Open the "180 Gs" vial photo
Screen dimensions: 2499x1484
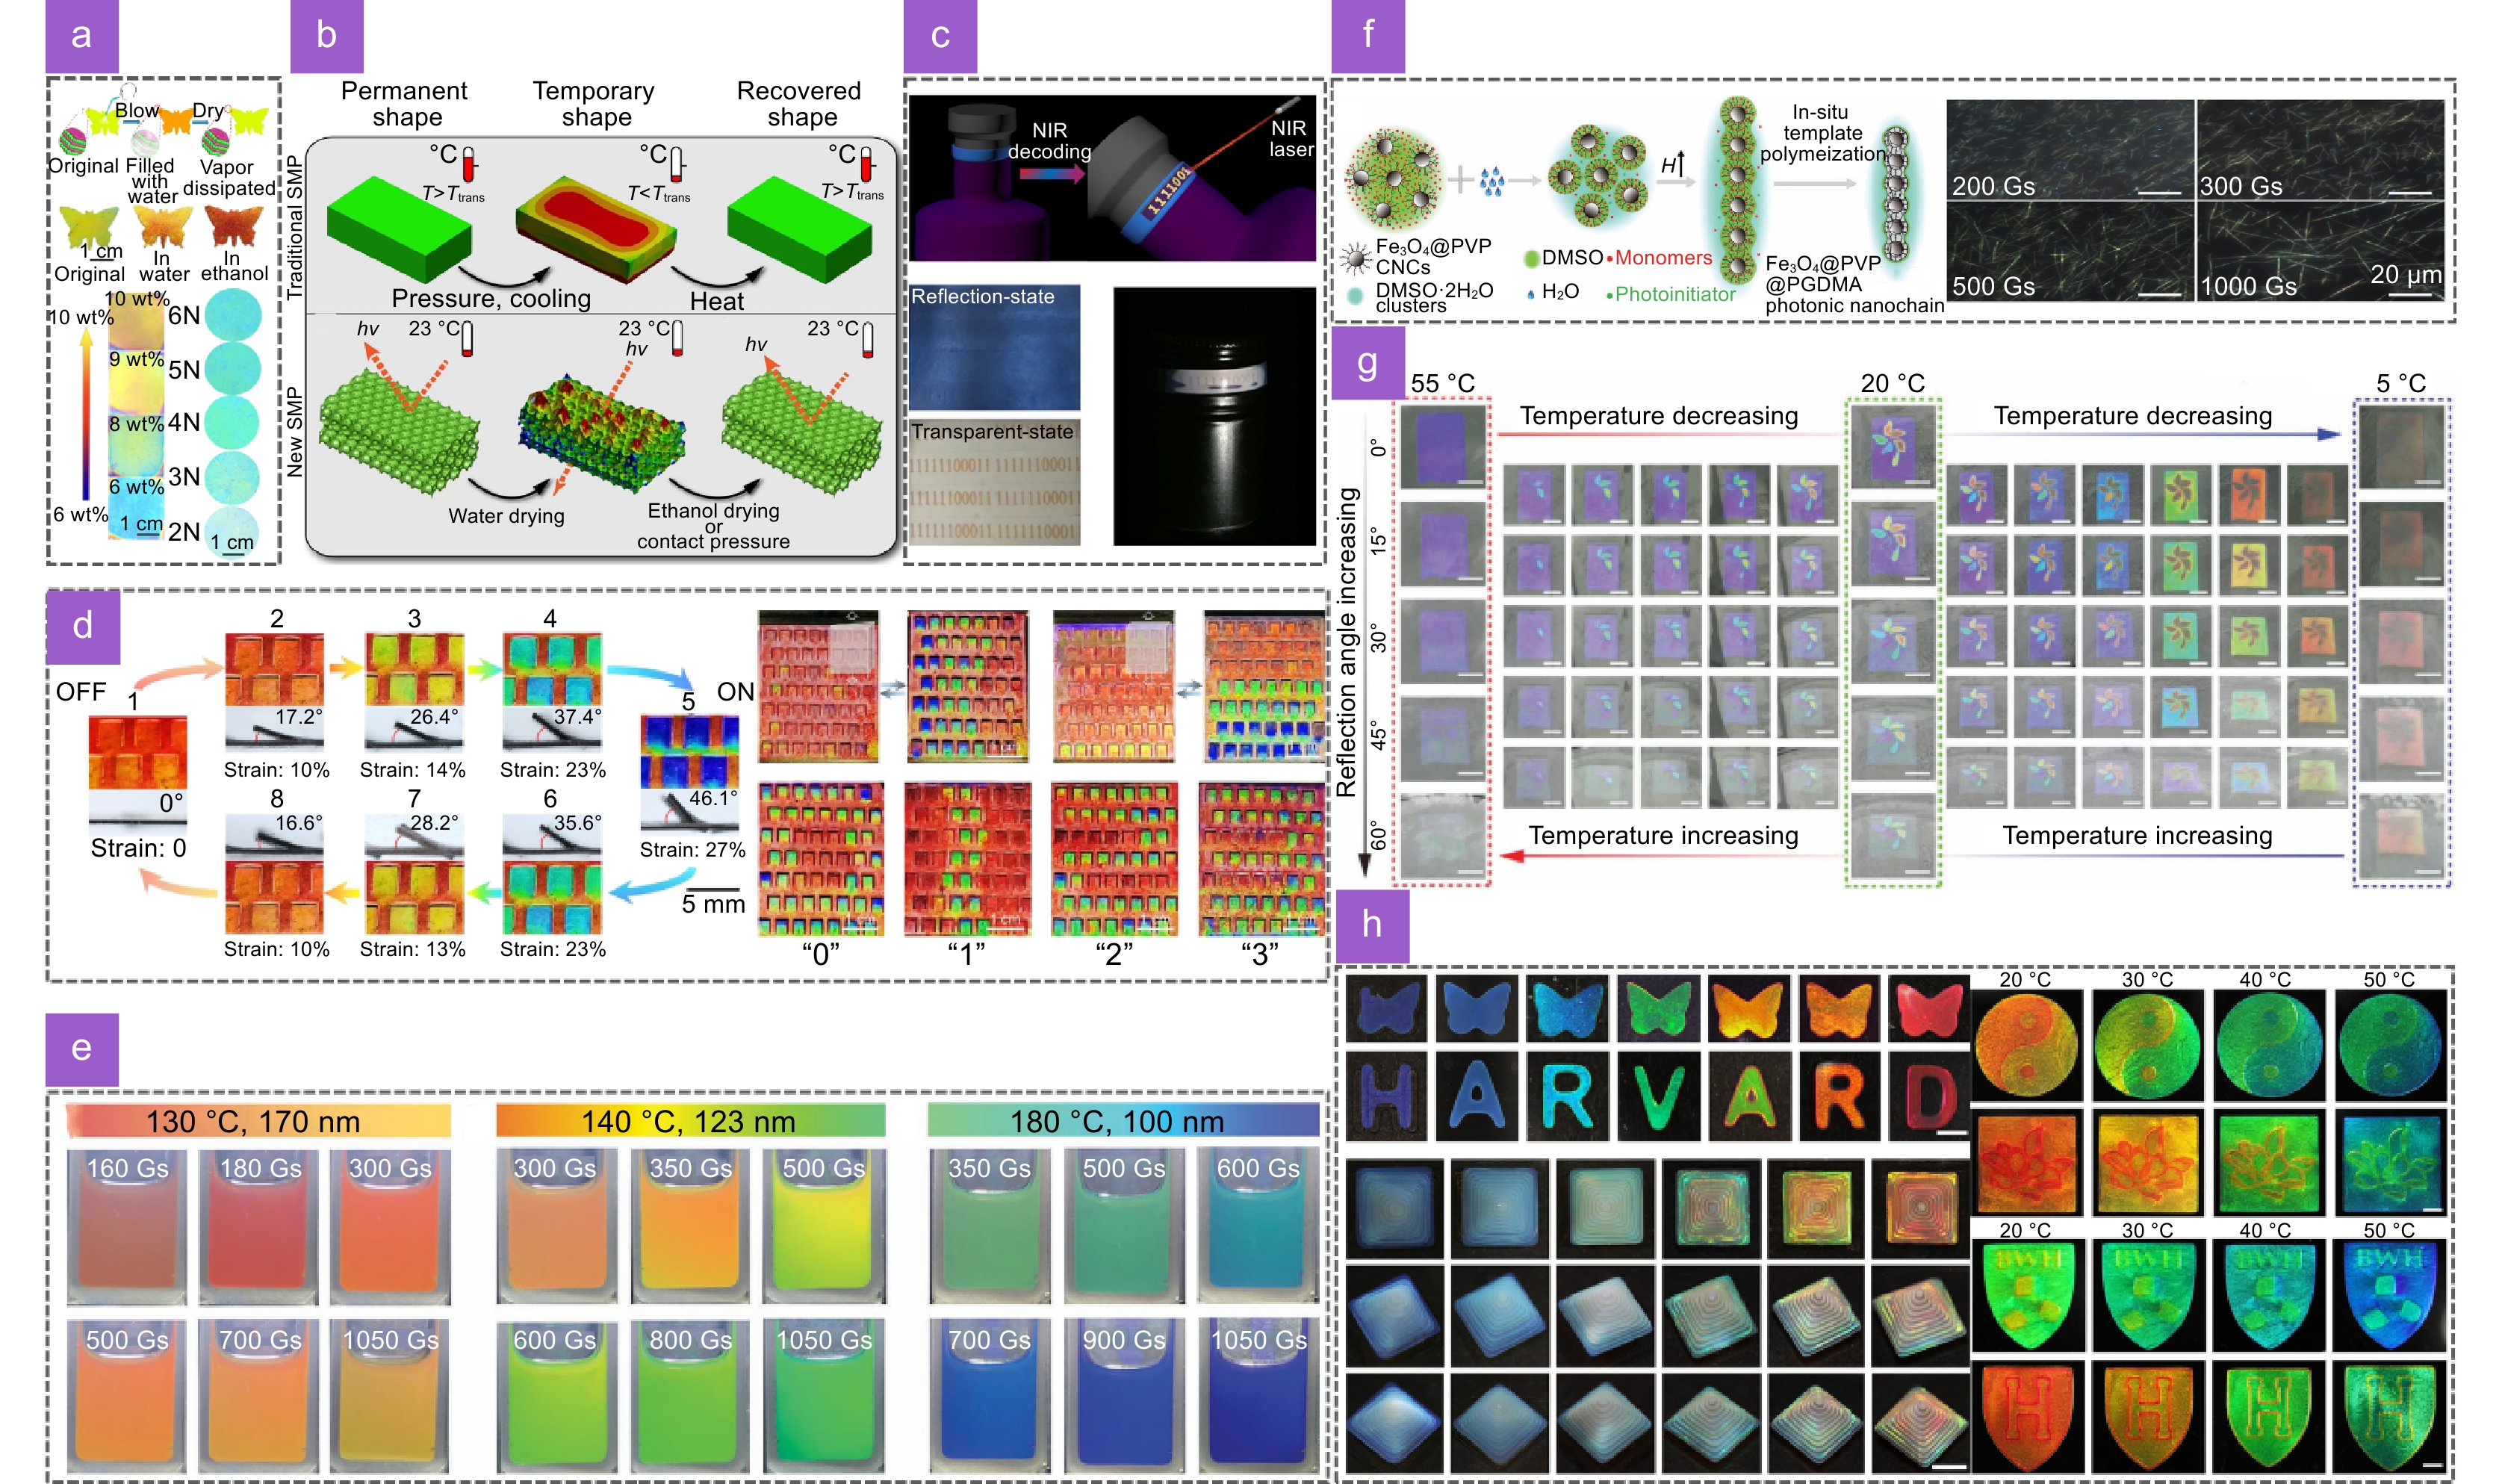pos(259,1228)
